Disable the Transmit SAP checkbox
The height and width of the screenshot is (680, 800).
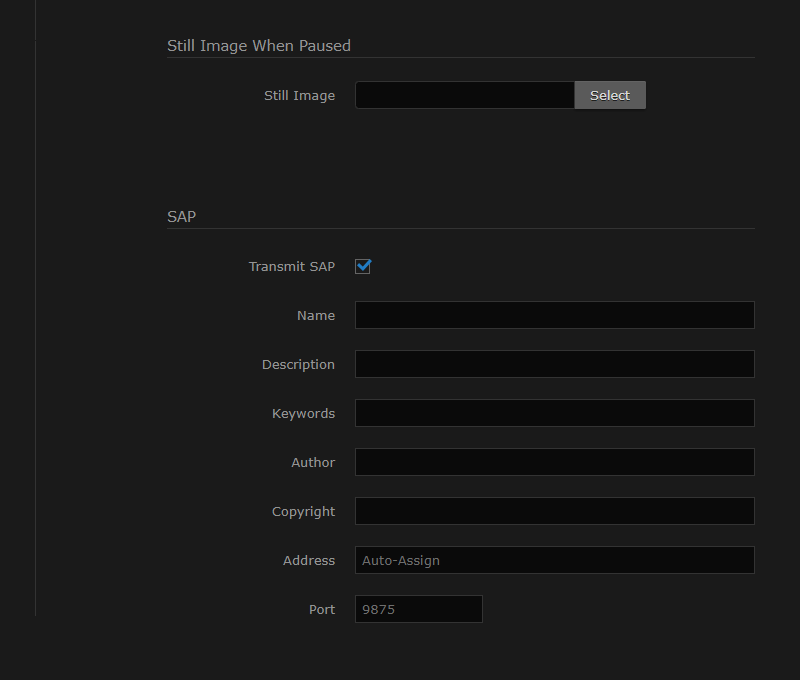[x=363, y=266]
